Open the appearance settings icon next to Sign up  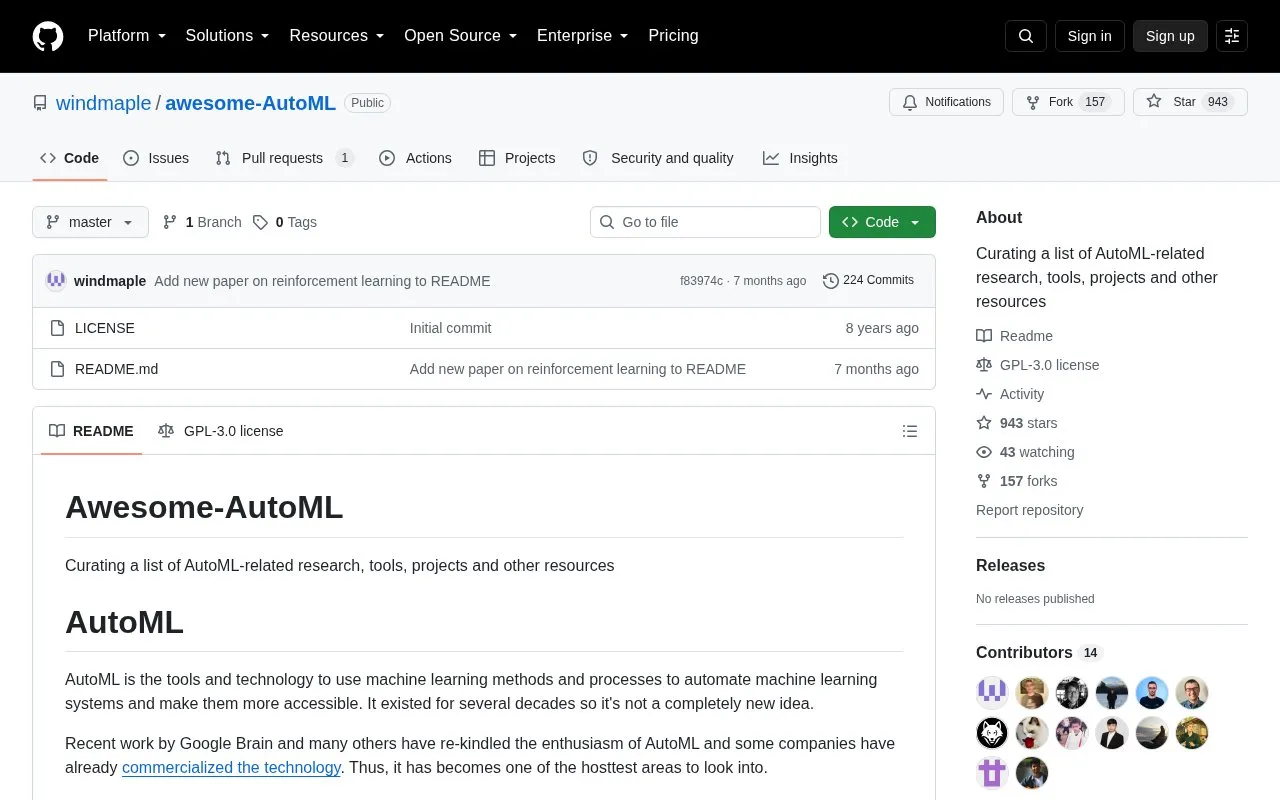[1232, 36]
